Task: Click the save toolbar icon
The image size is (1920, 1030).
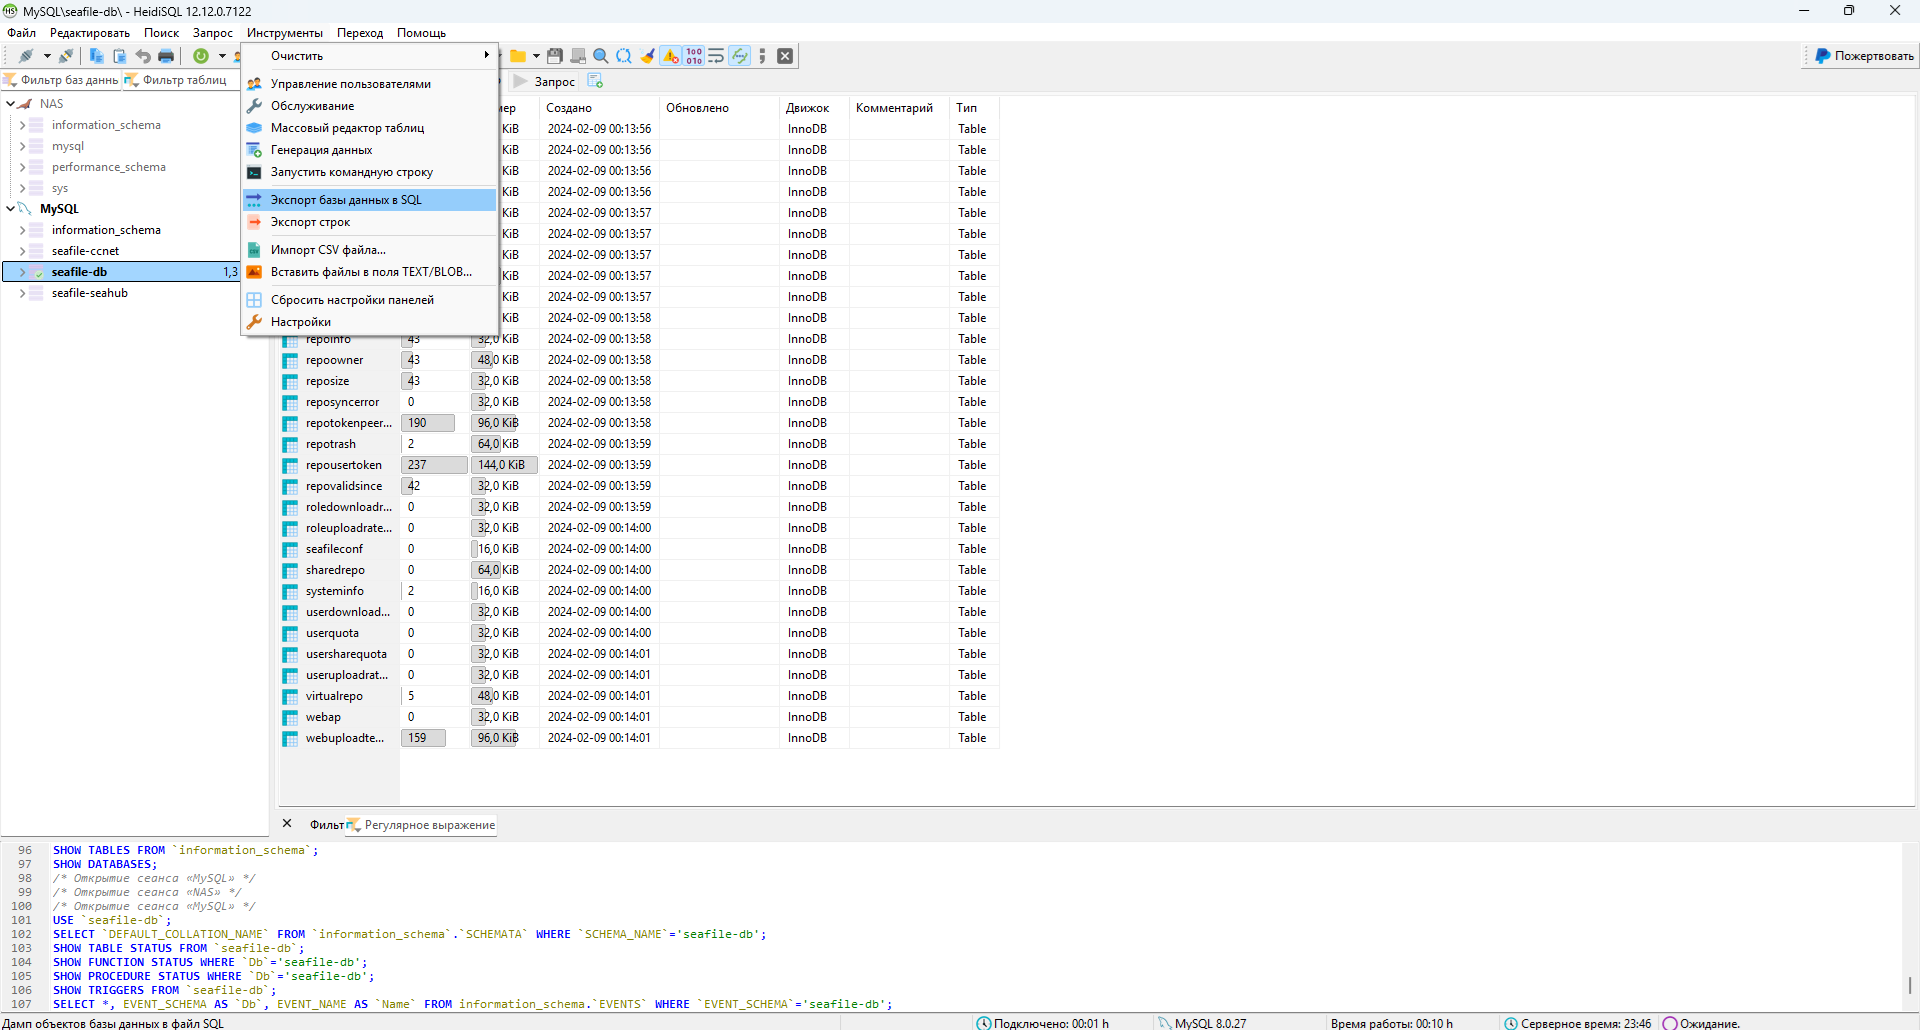Action: (555, 56)
